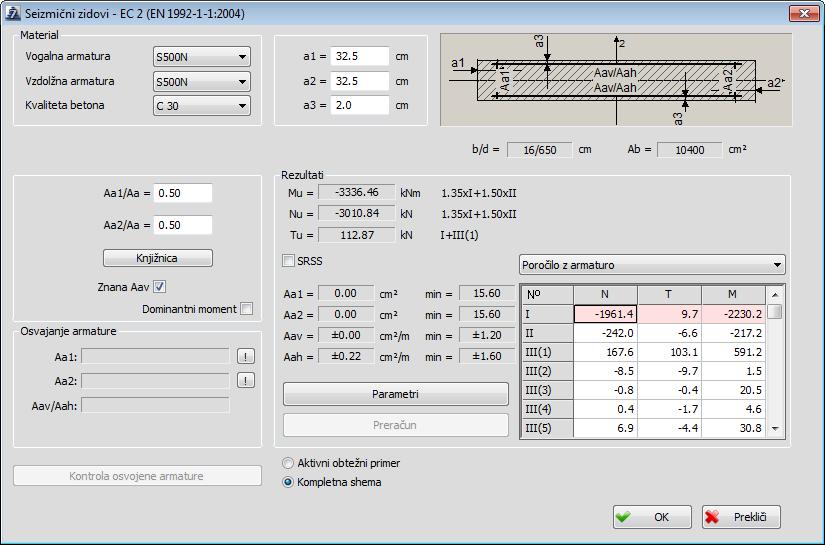Click the table scrollbar up arrow
825x545 pixels.
point(774,294)
